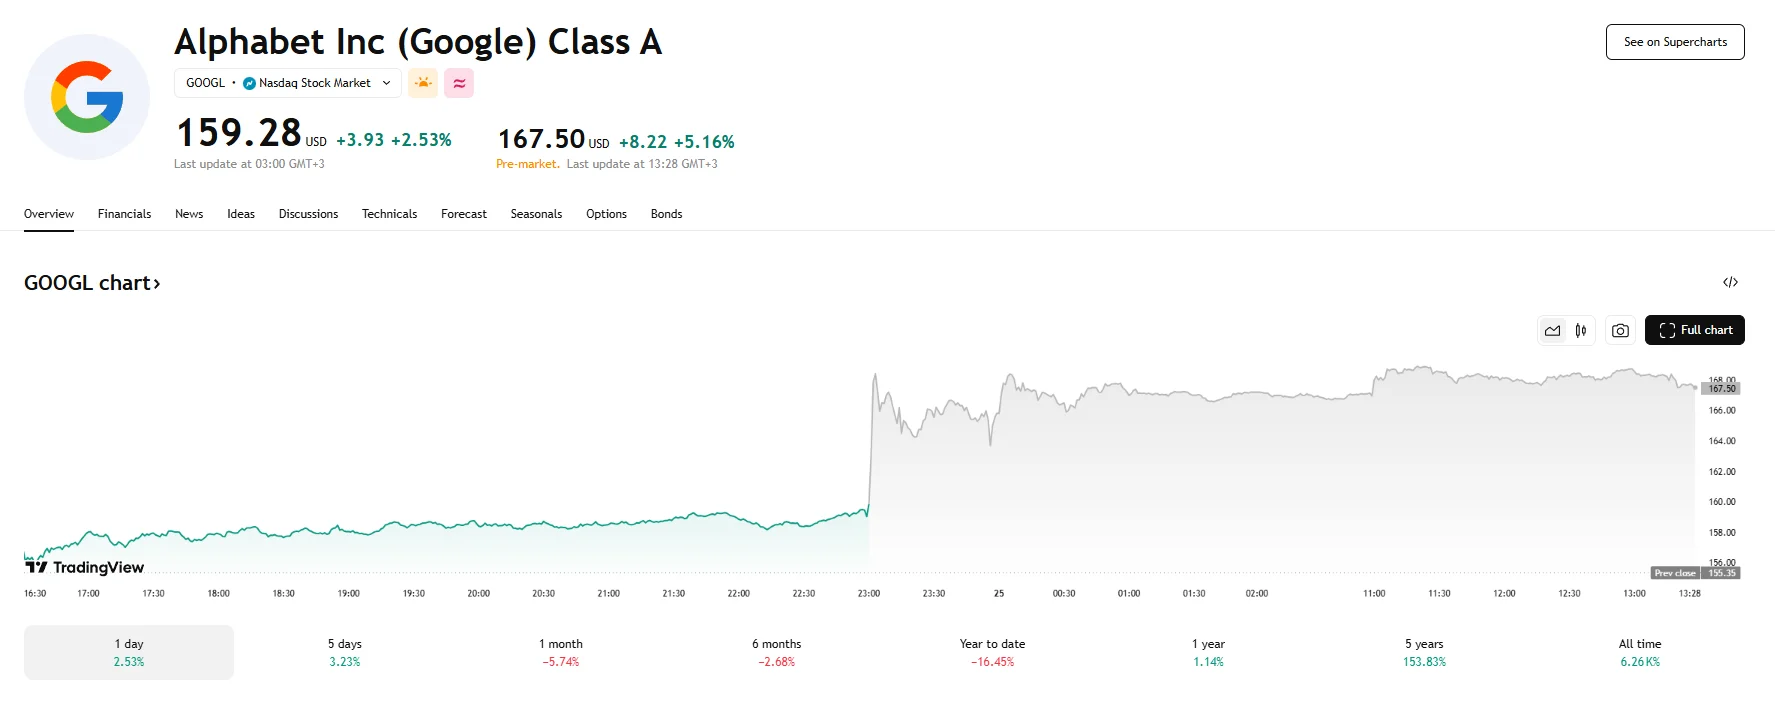Open the Options tab
This screenshot has width=1775, height=701.
(606, 213)
